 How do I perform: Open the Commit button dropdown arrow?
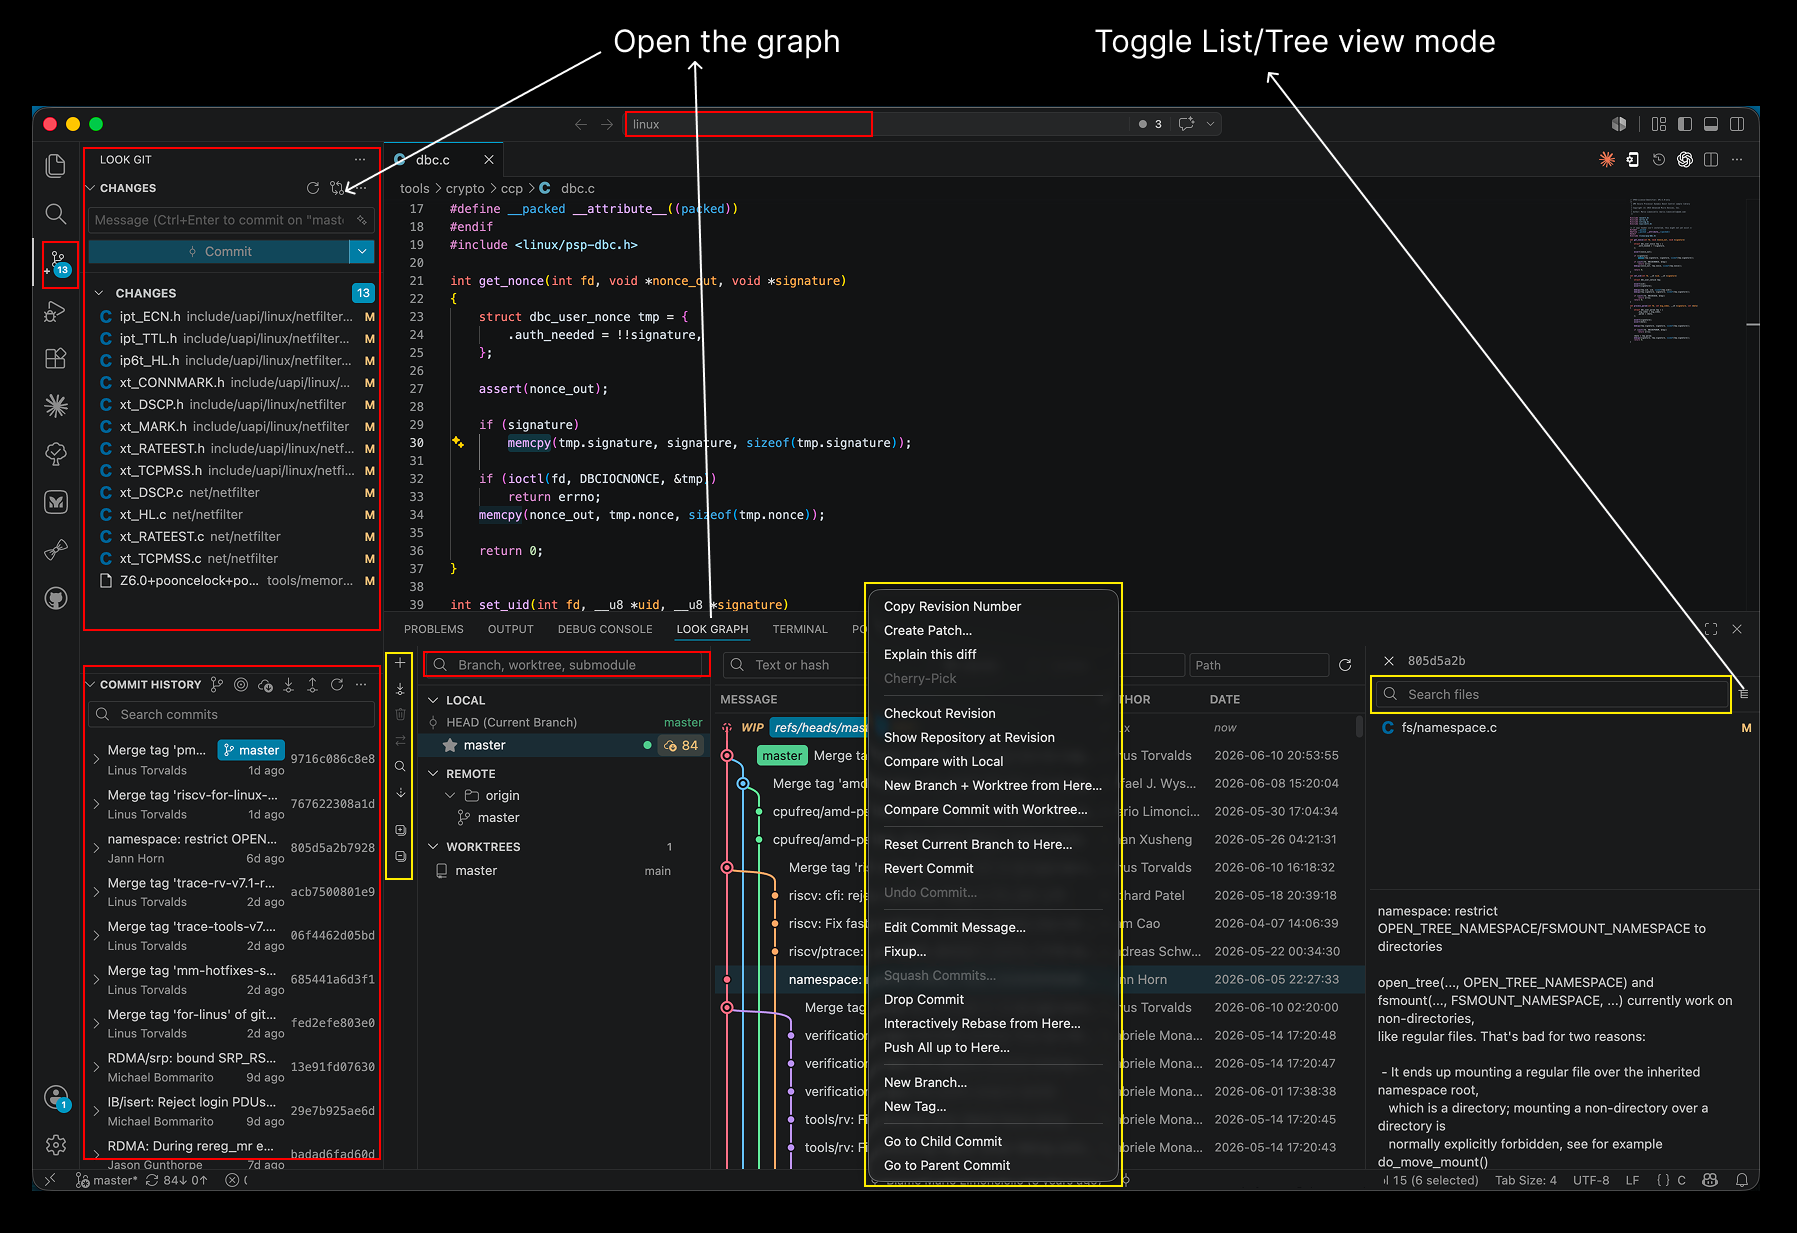point(362,252)
